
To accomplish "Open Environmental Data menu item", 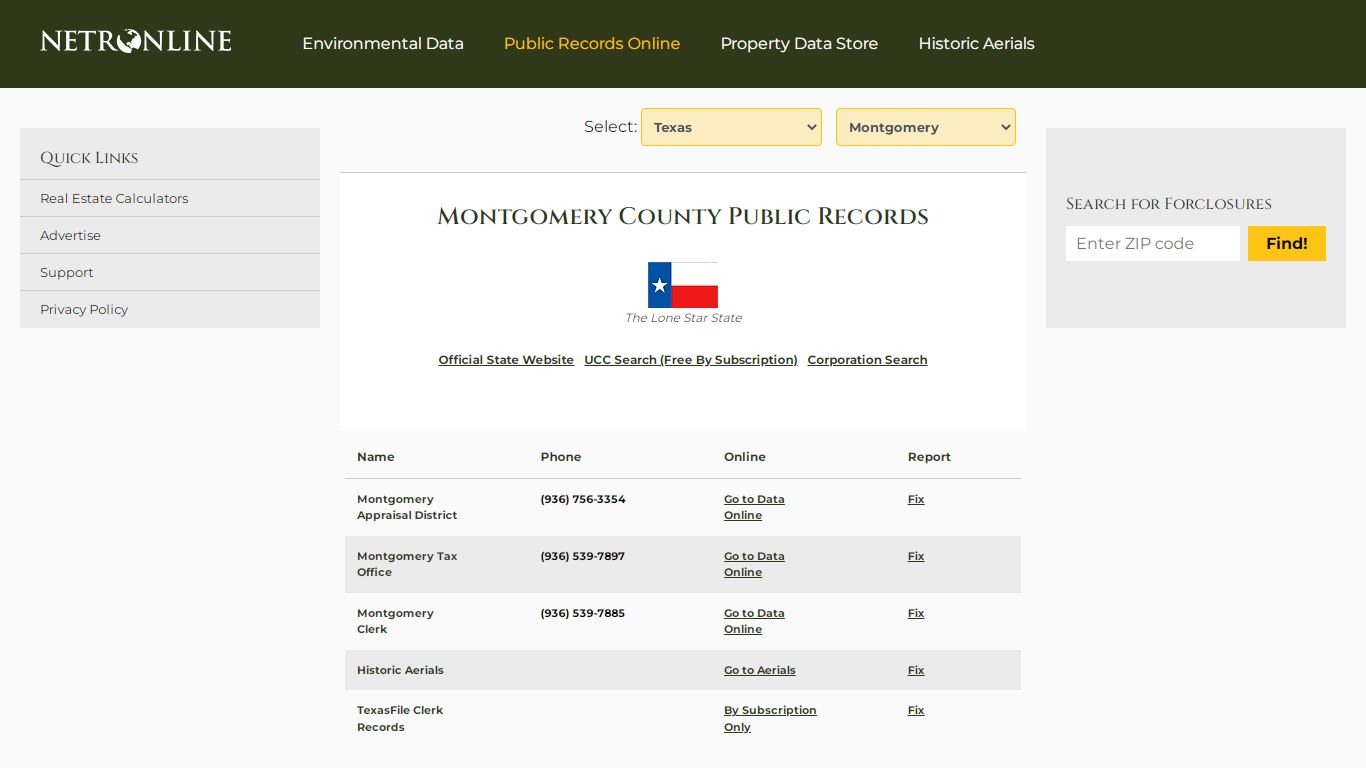I will (383, 44).
